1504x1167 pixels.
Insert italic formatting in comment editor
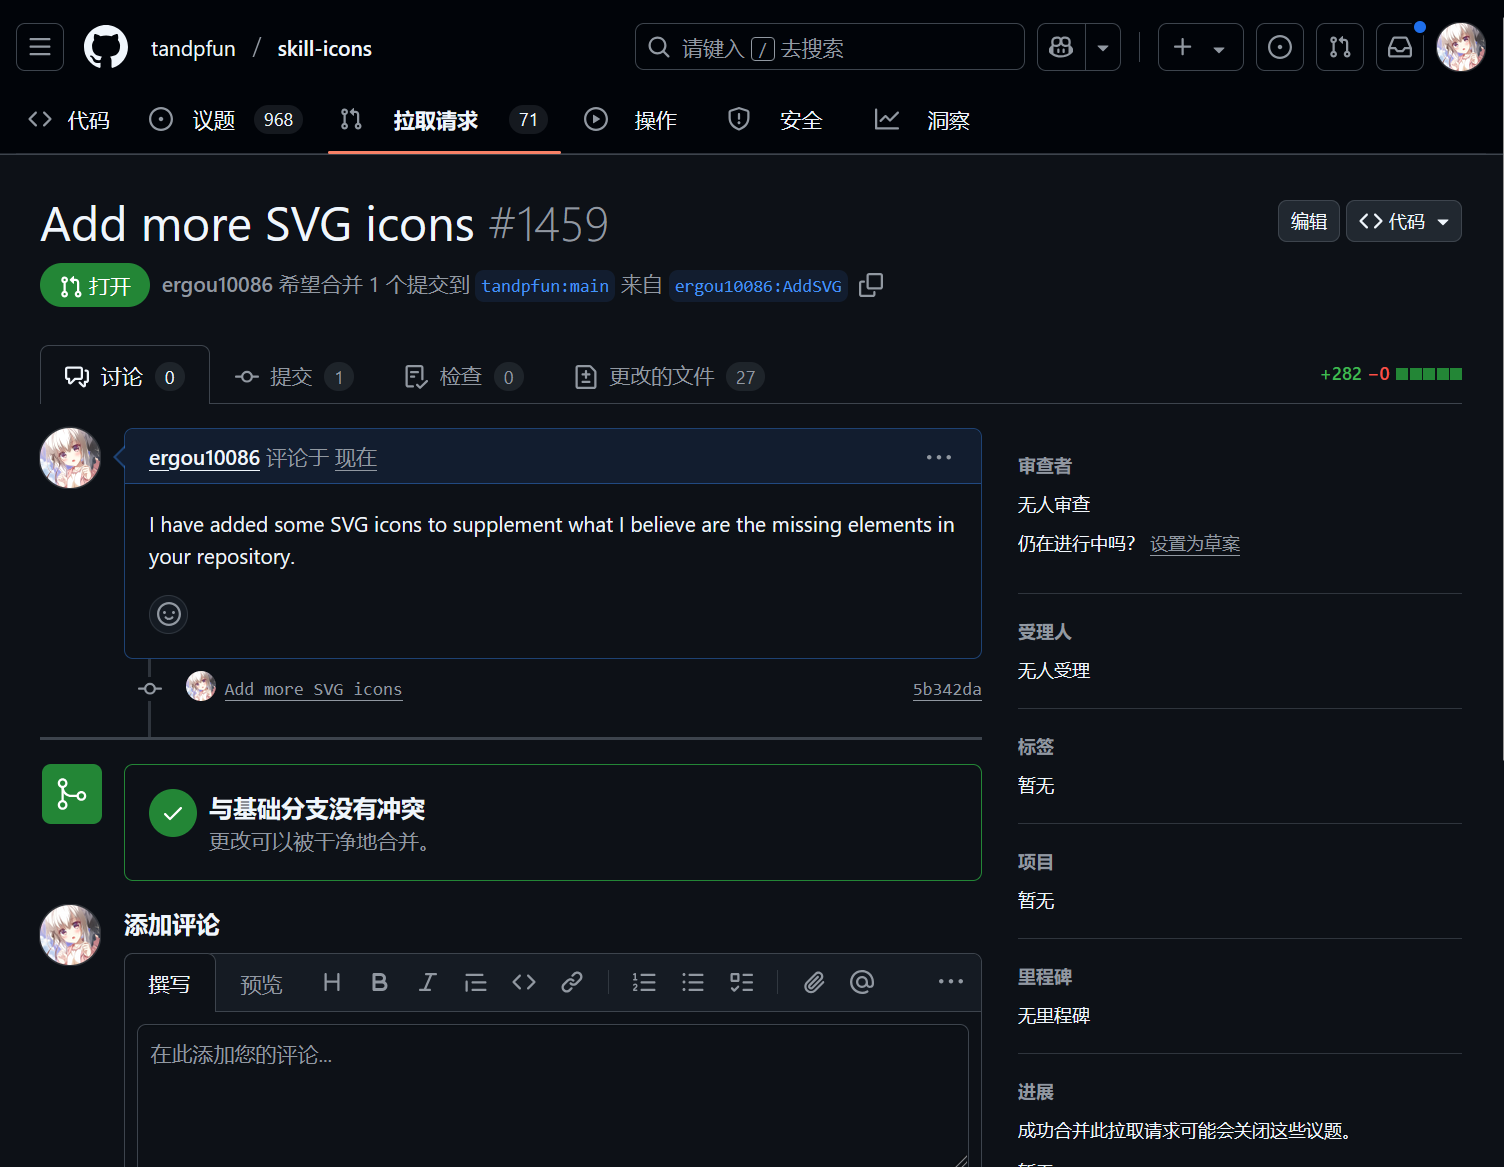tap(427, 983)
